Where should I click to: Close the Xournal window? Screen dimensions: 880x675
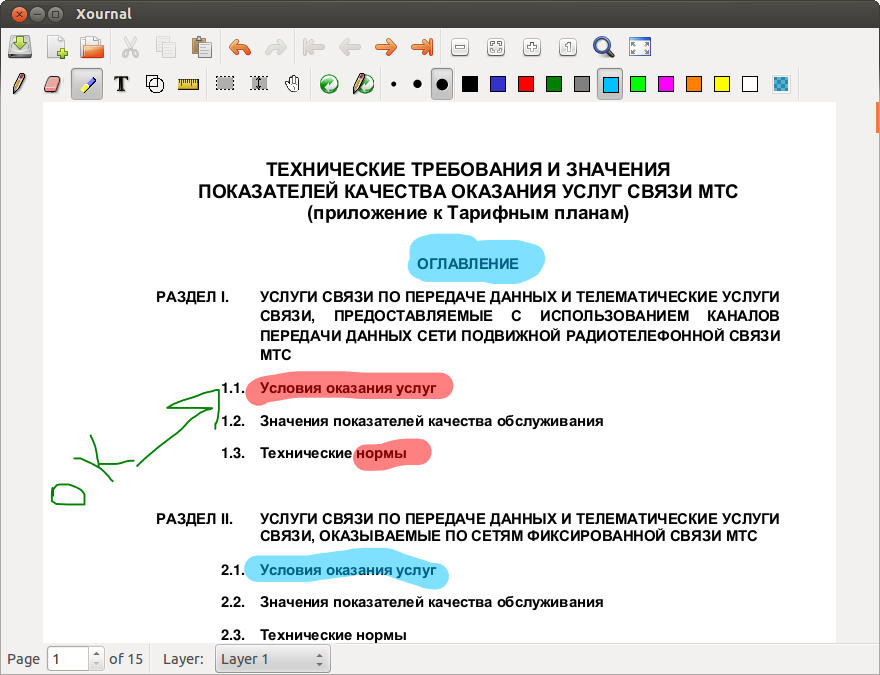pos(19,13)
